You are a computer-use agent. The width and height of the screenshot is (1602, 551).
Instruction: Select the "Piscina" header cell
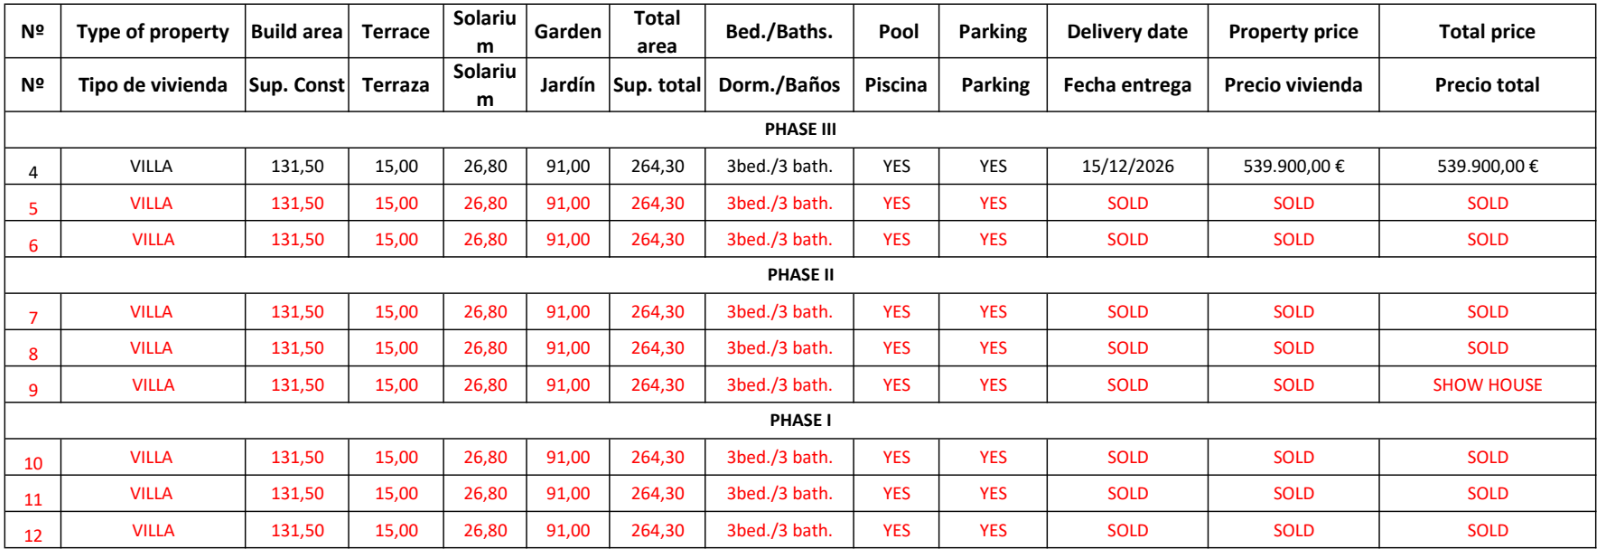(x=896, y=85)
